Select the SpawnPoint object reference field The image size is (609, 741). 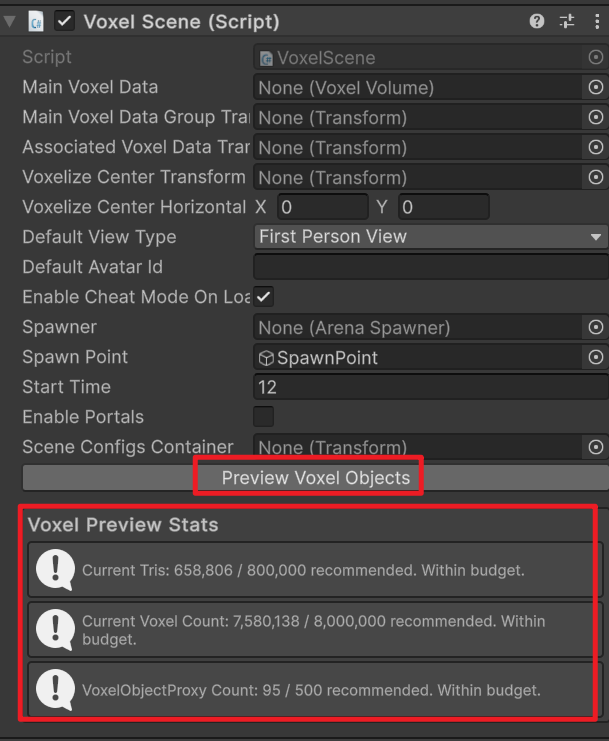[418, 357]
